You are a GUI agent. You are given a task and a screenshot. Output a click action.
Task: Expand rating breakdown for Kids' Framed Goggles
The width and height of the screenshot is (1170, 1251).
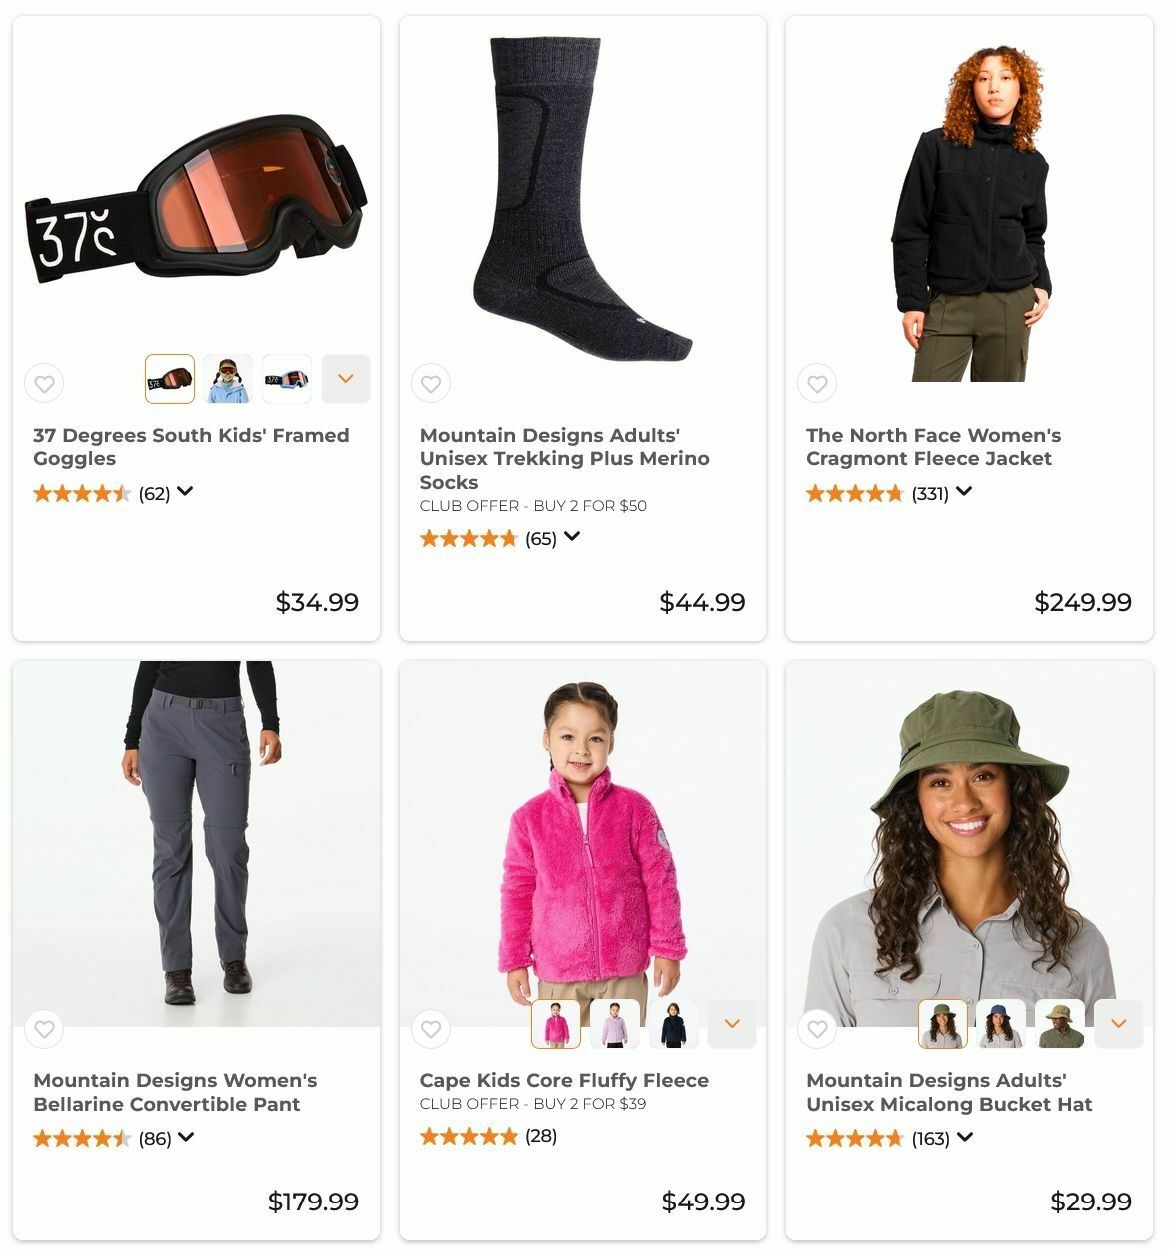pyautogui.click(x=185, y=492)
